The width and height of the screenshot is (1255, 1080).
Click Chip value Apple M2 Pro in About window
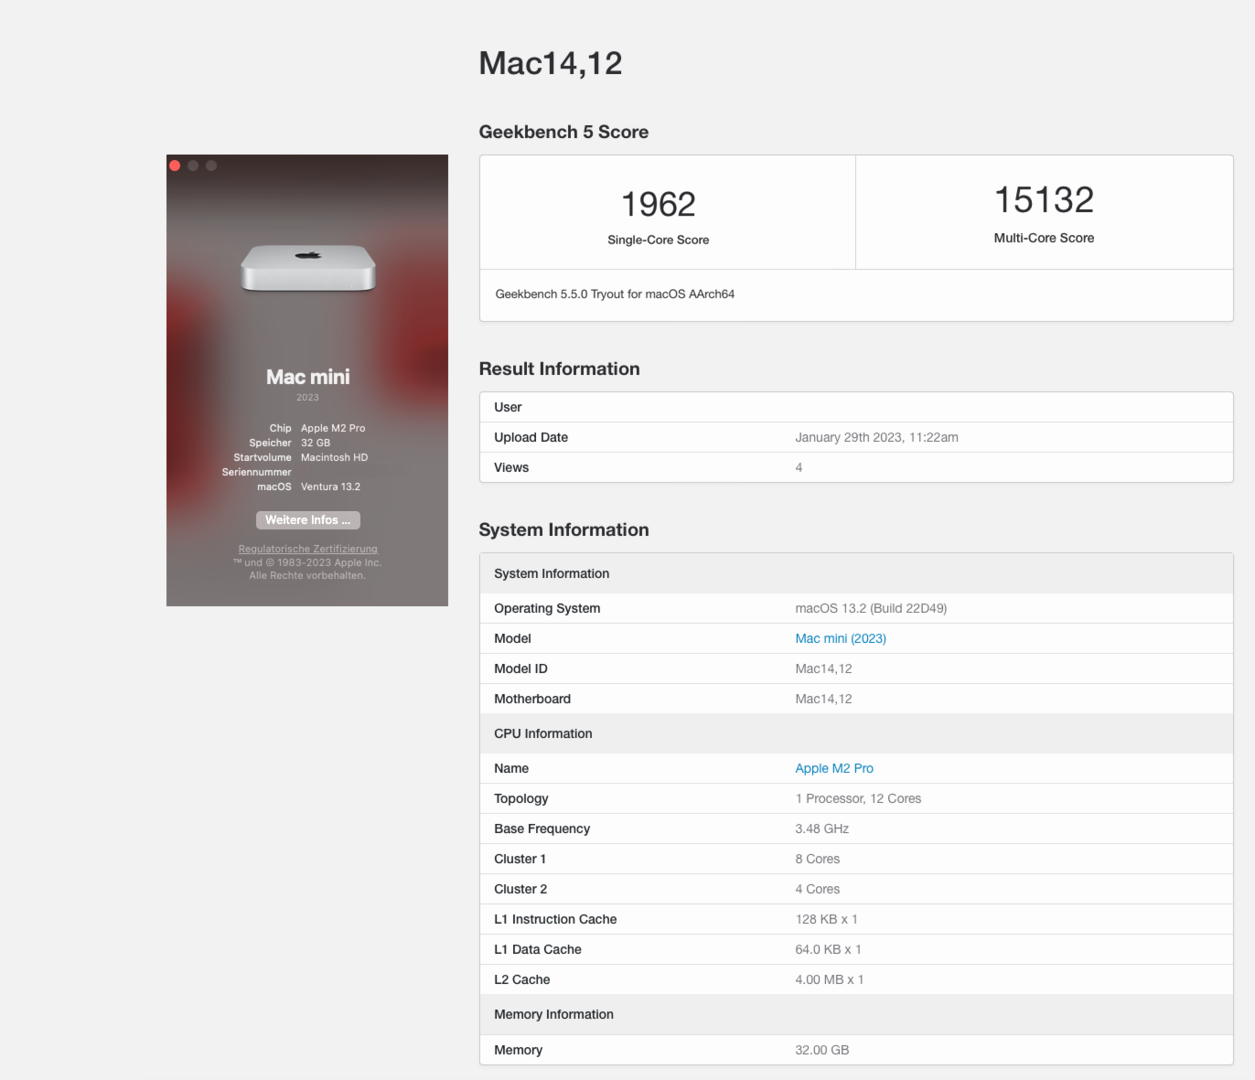coord(333,428)
